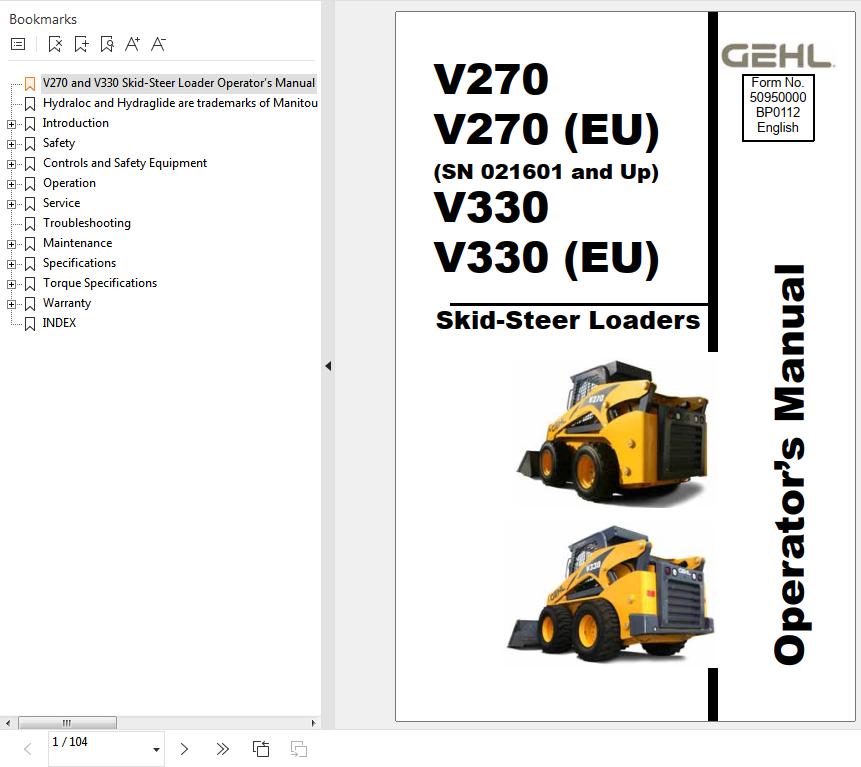The width and height of the screenshot is (861, 767).
Task: Go to the INDEX bookmark
Action: 59,323
